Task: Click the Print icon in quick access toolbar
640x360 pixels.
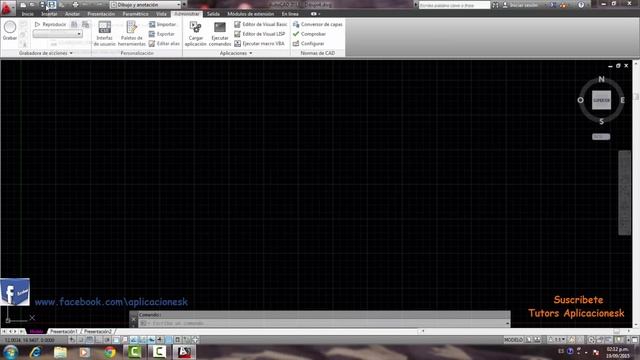Action: [76, 5]
